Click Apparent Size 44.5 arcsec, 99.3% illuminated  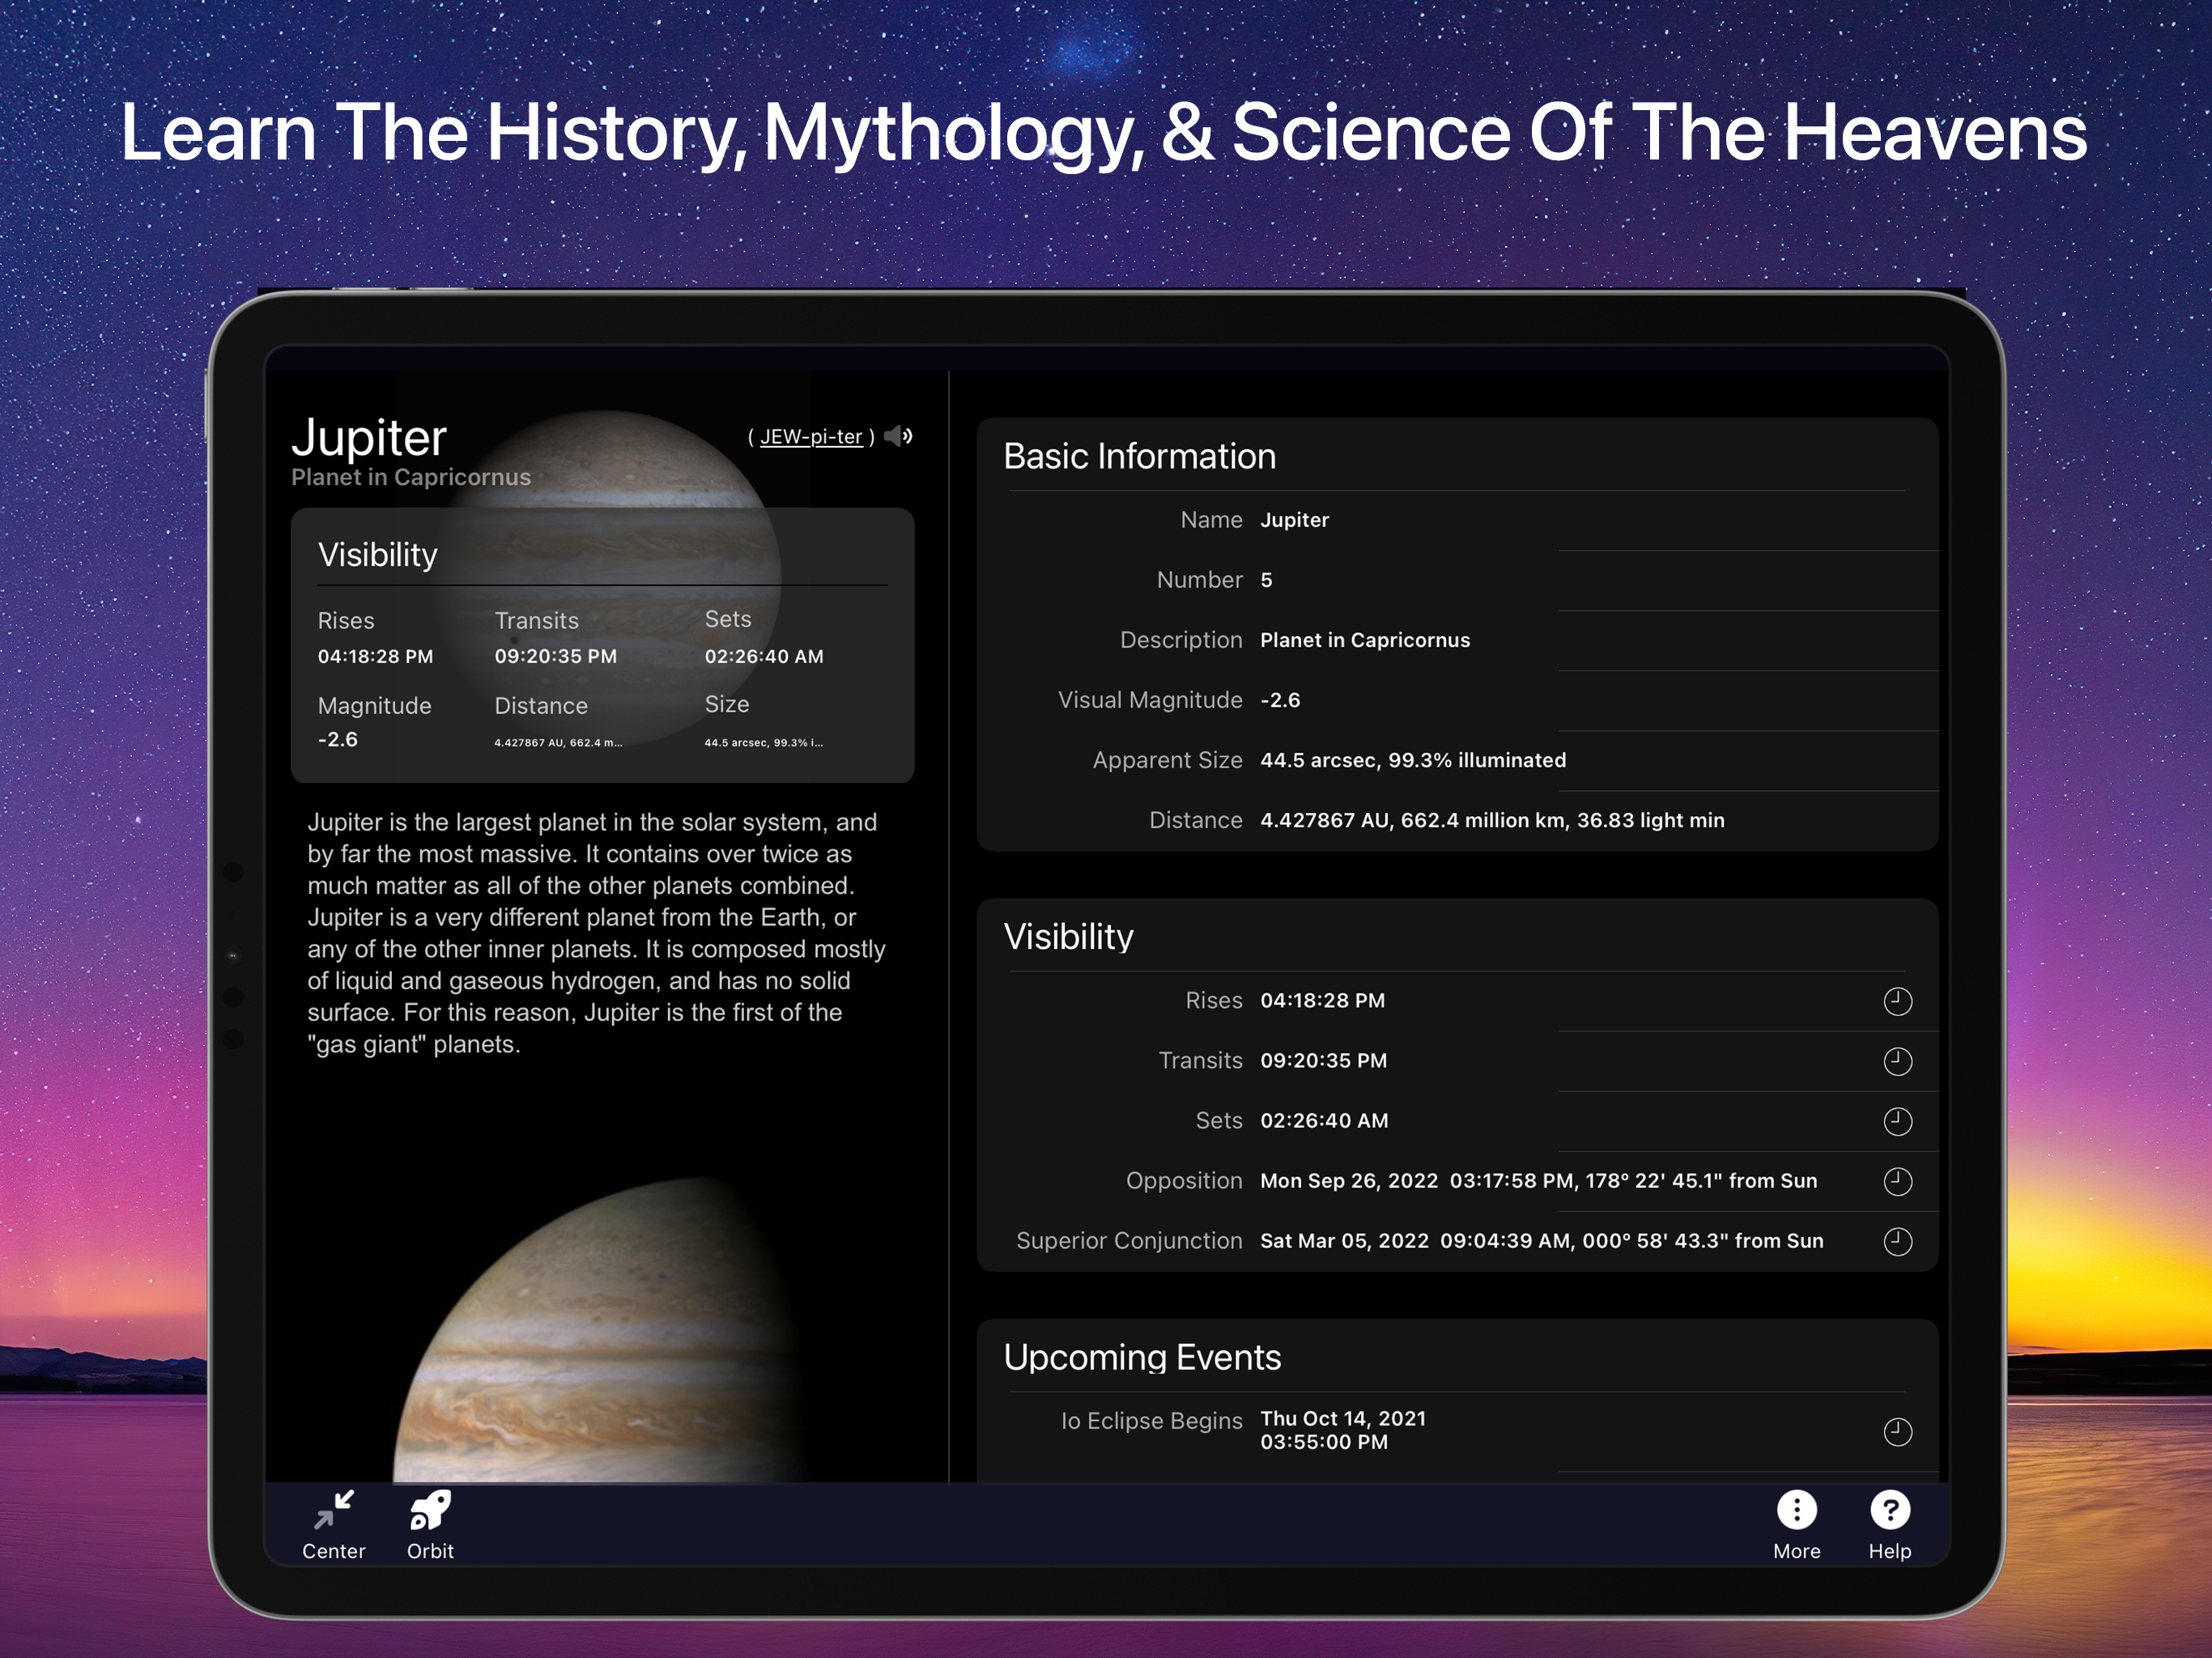[x=1413, y=760]
